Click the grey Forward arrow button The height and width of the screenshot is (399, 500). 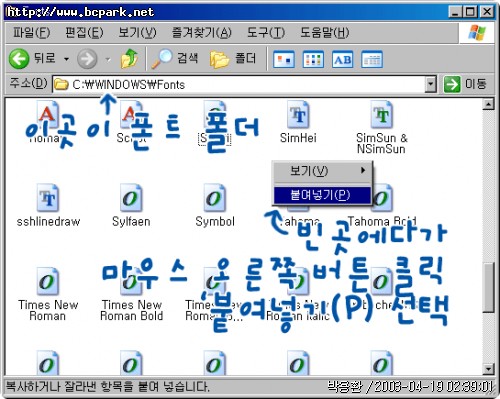pyautogui.click(x=87, y=59)
